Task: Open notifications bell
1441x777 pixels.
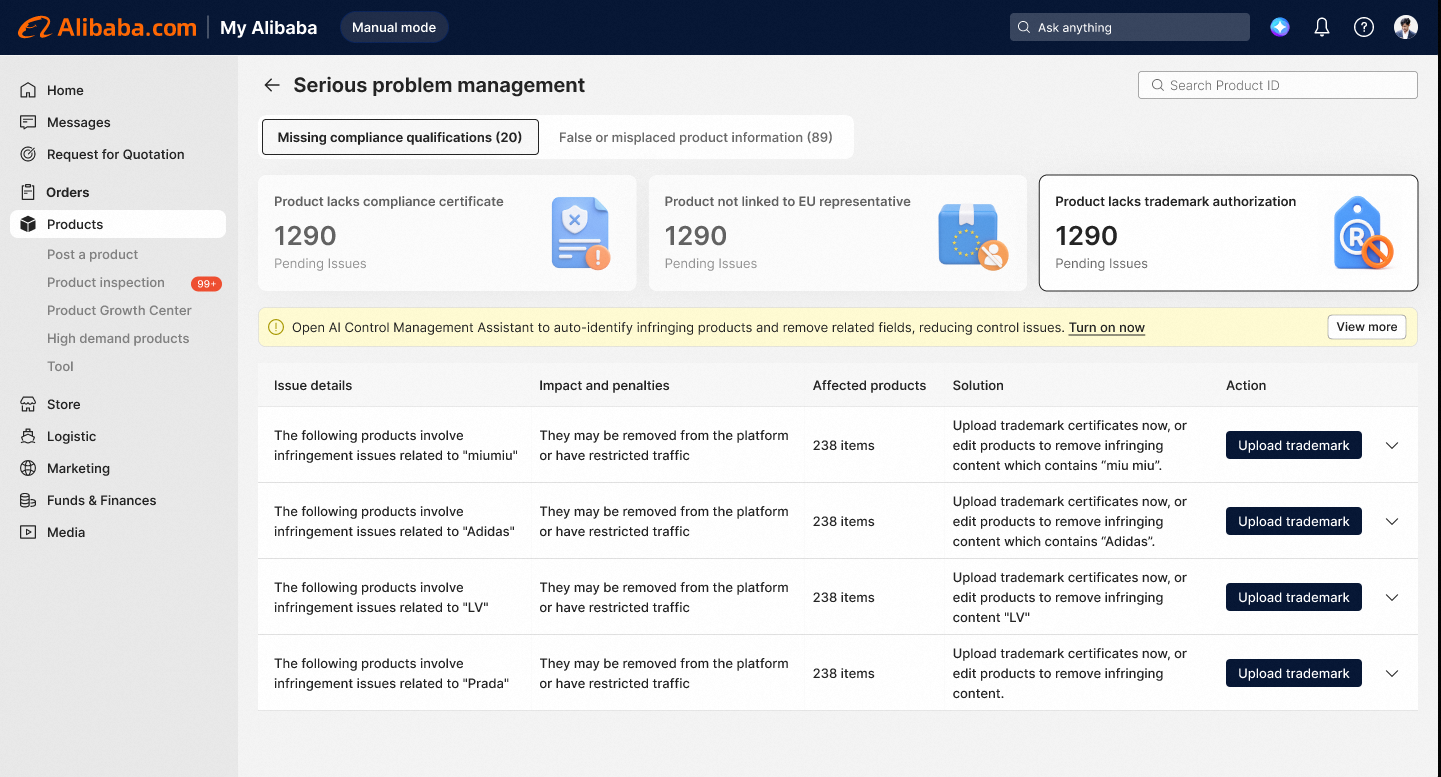Action: click(x=1322, y=27)
